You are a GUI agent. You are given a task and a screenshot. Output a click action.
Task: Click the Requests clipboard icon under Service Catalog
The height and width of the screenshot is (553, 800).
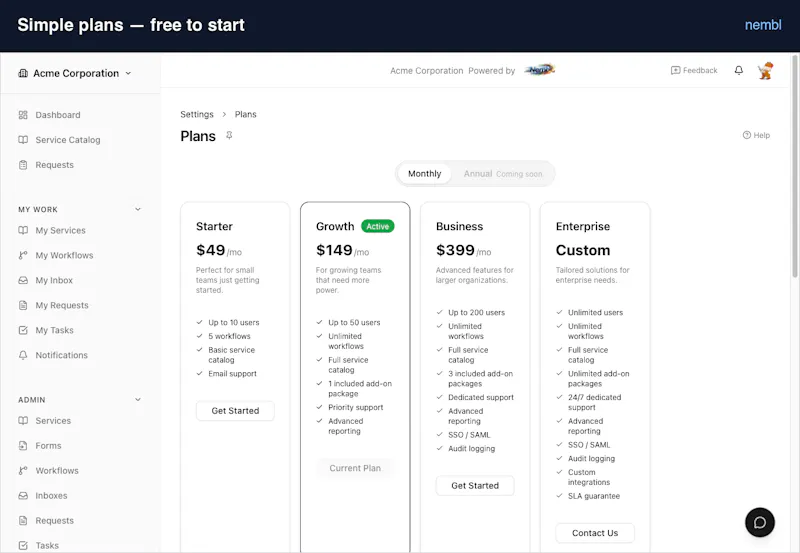click(23, 165)
